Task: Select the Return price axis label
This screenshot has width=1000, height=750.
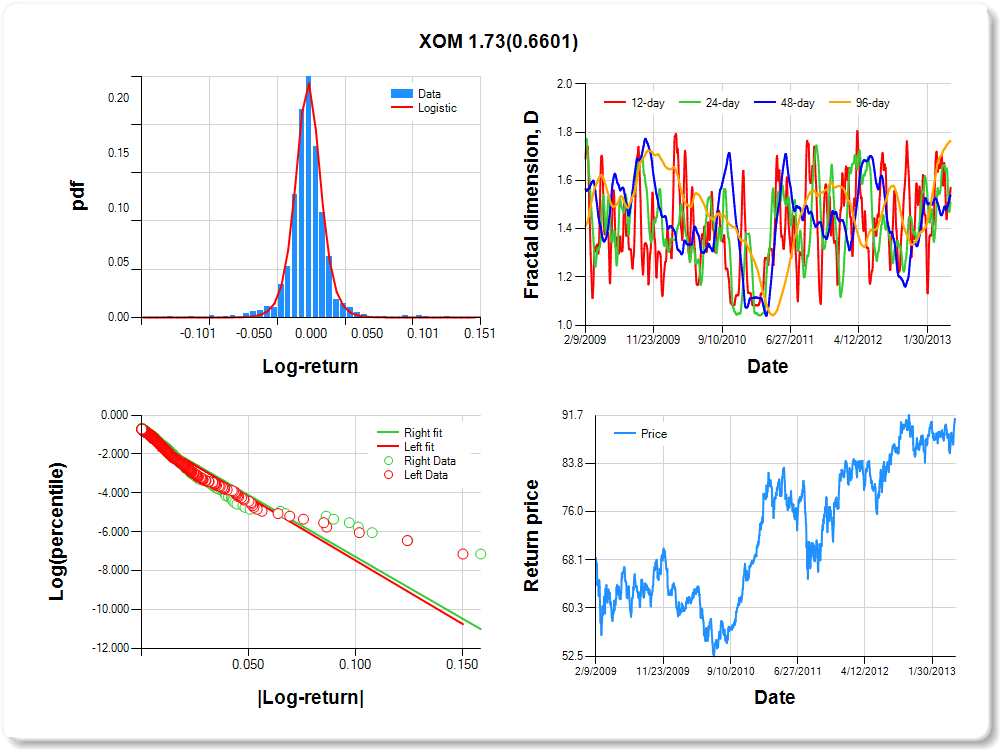Action: 532,535
